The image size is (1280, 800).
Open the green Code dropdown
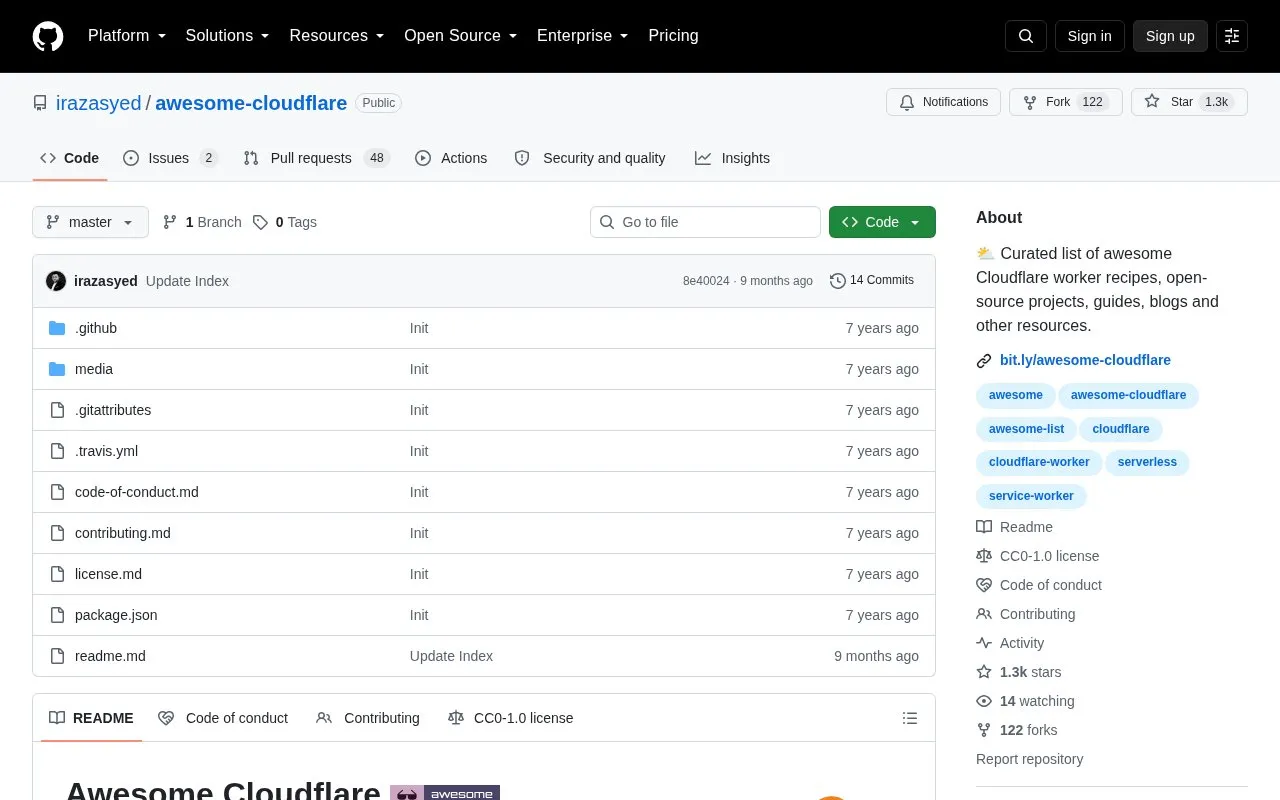coord(882,222)
